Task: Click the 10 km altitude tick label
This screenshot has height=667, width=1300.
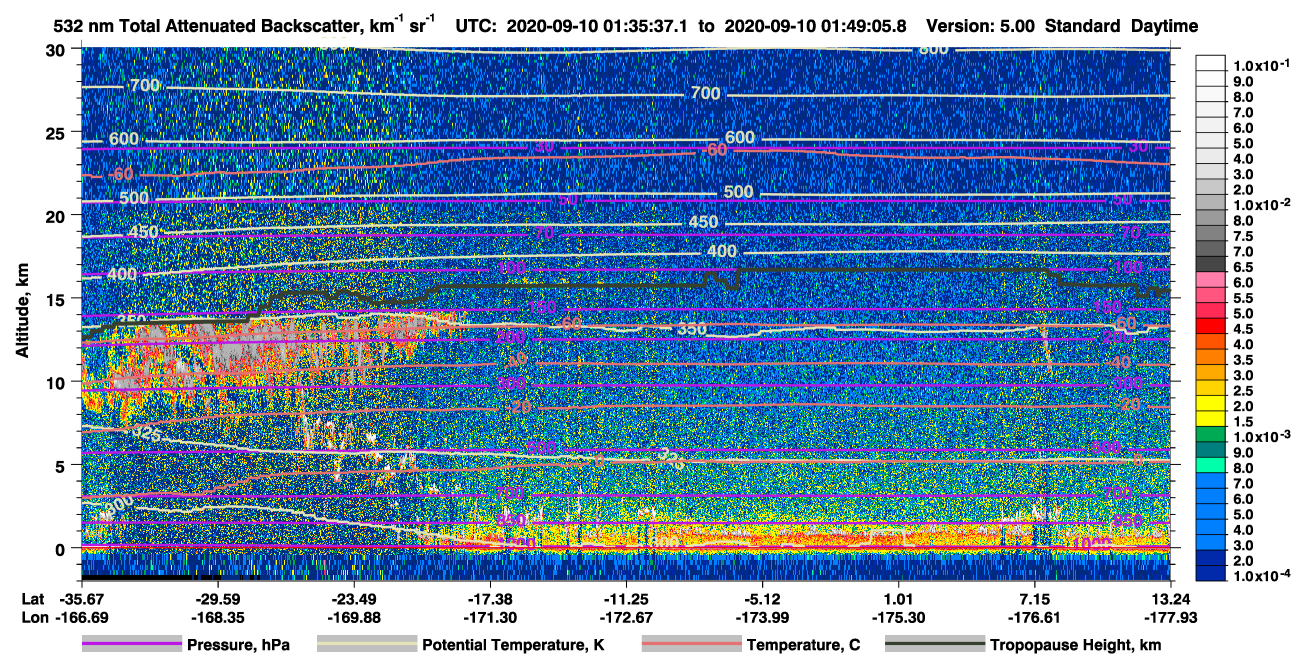Action: click(x=57, y=382)
